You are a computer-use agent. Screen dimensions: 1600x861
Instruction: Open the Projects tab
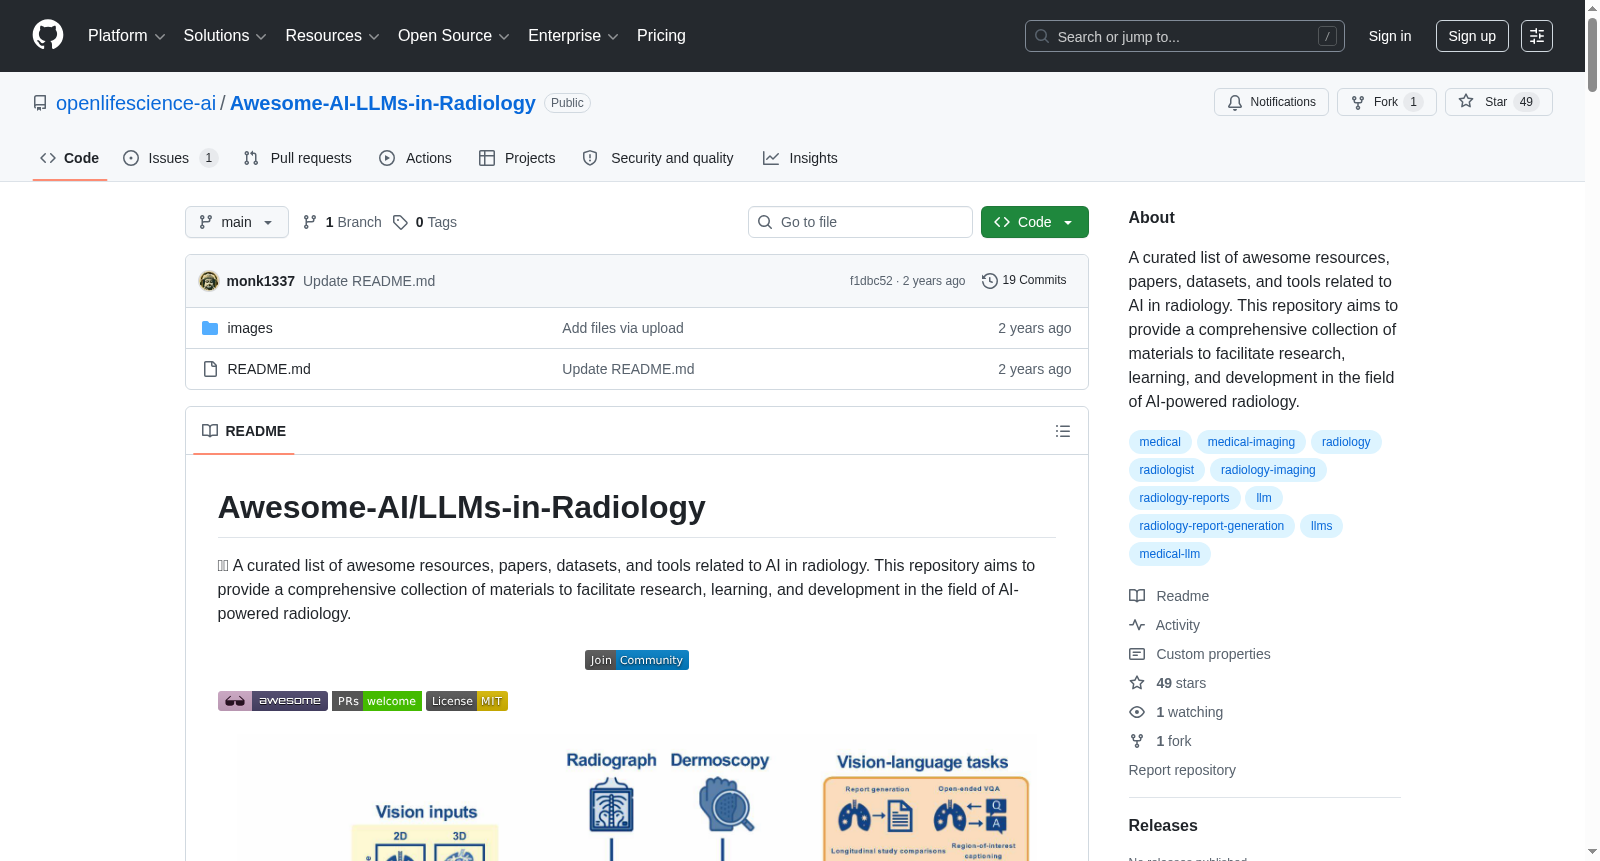[517, 158]
